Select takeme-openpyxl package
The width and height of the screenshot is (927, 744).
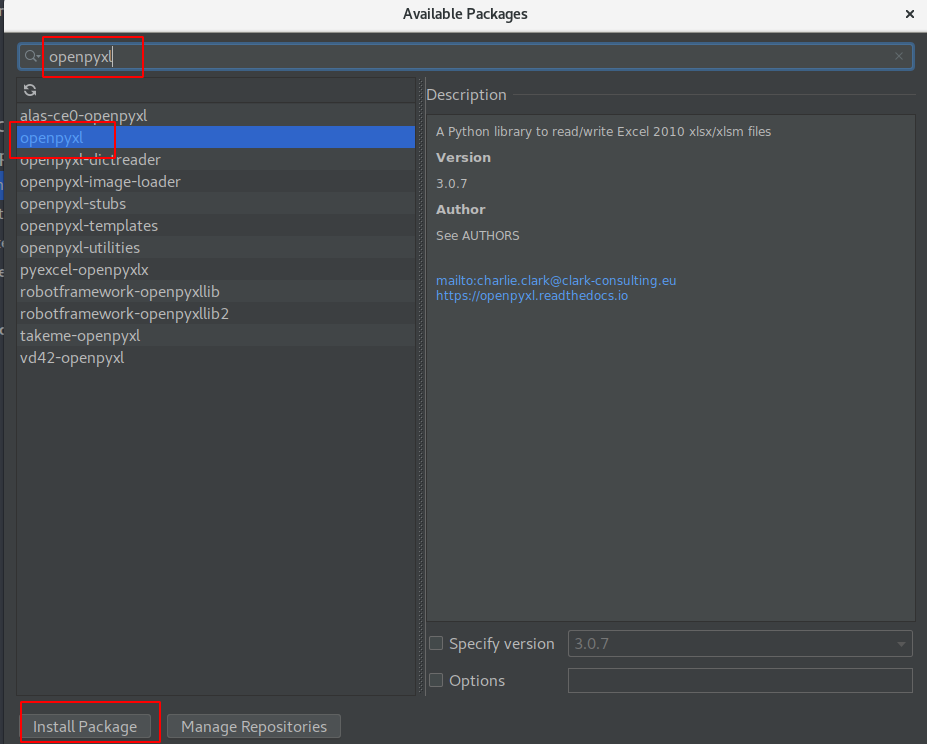(x=216, y=335)
